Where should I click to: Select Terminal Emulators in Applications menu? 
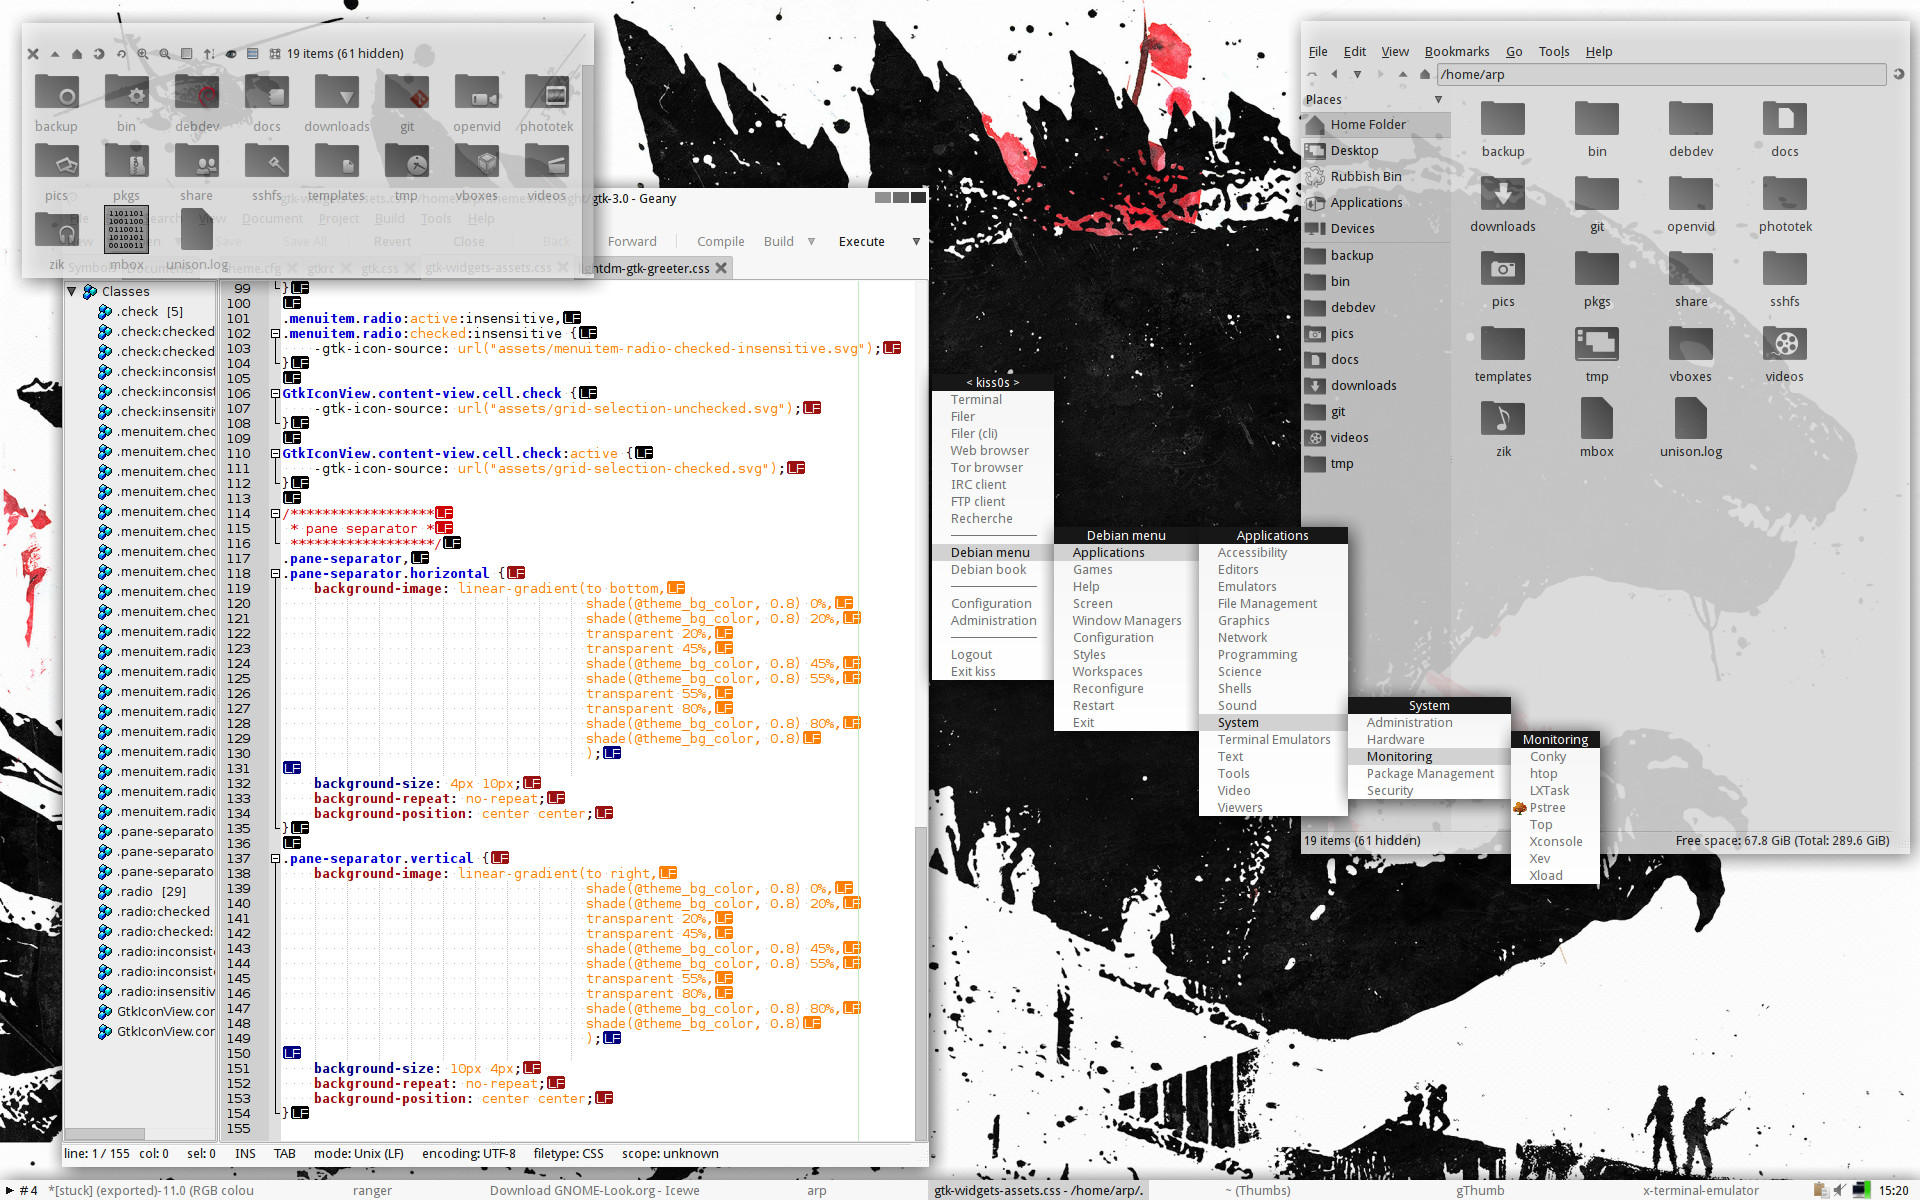[x=1273, y=740]
